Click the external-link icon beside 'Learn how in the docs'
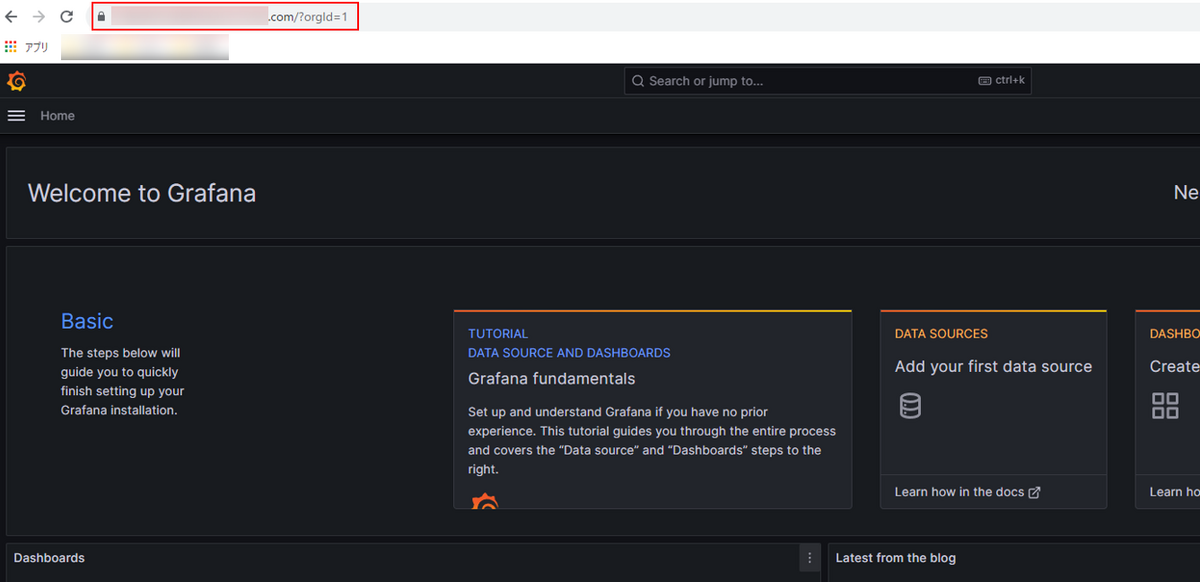 click(x=1035, y=492)
